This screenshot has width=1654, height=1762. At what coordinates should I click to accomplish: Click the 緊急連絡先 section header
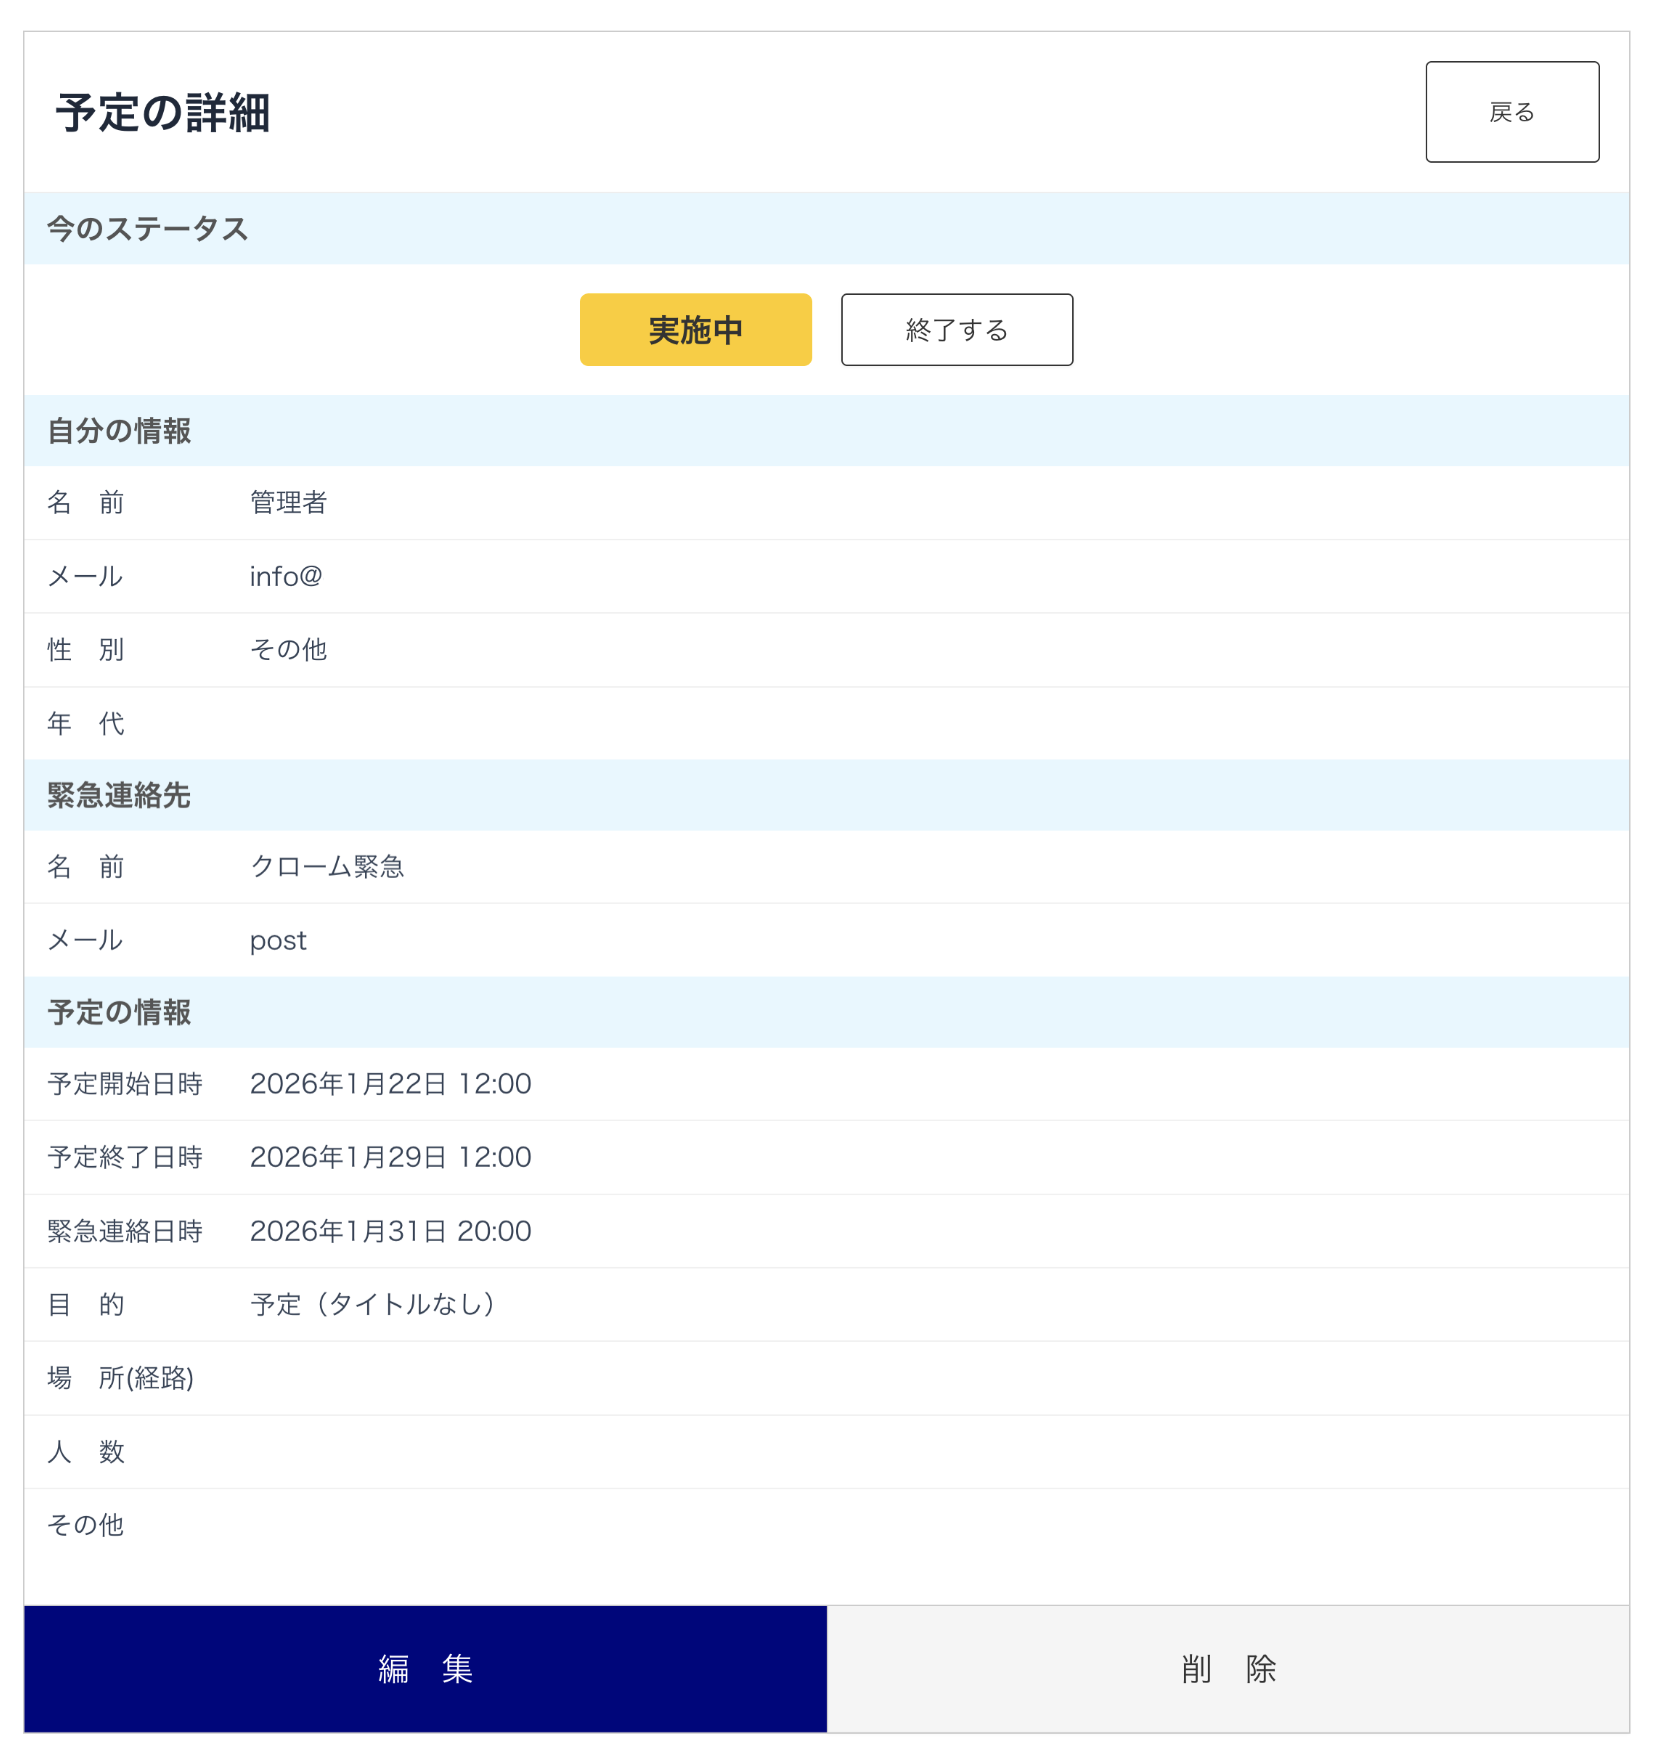[x=119, y=795]
